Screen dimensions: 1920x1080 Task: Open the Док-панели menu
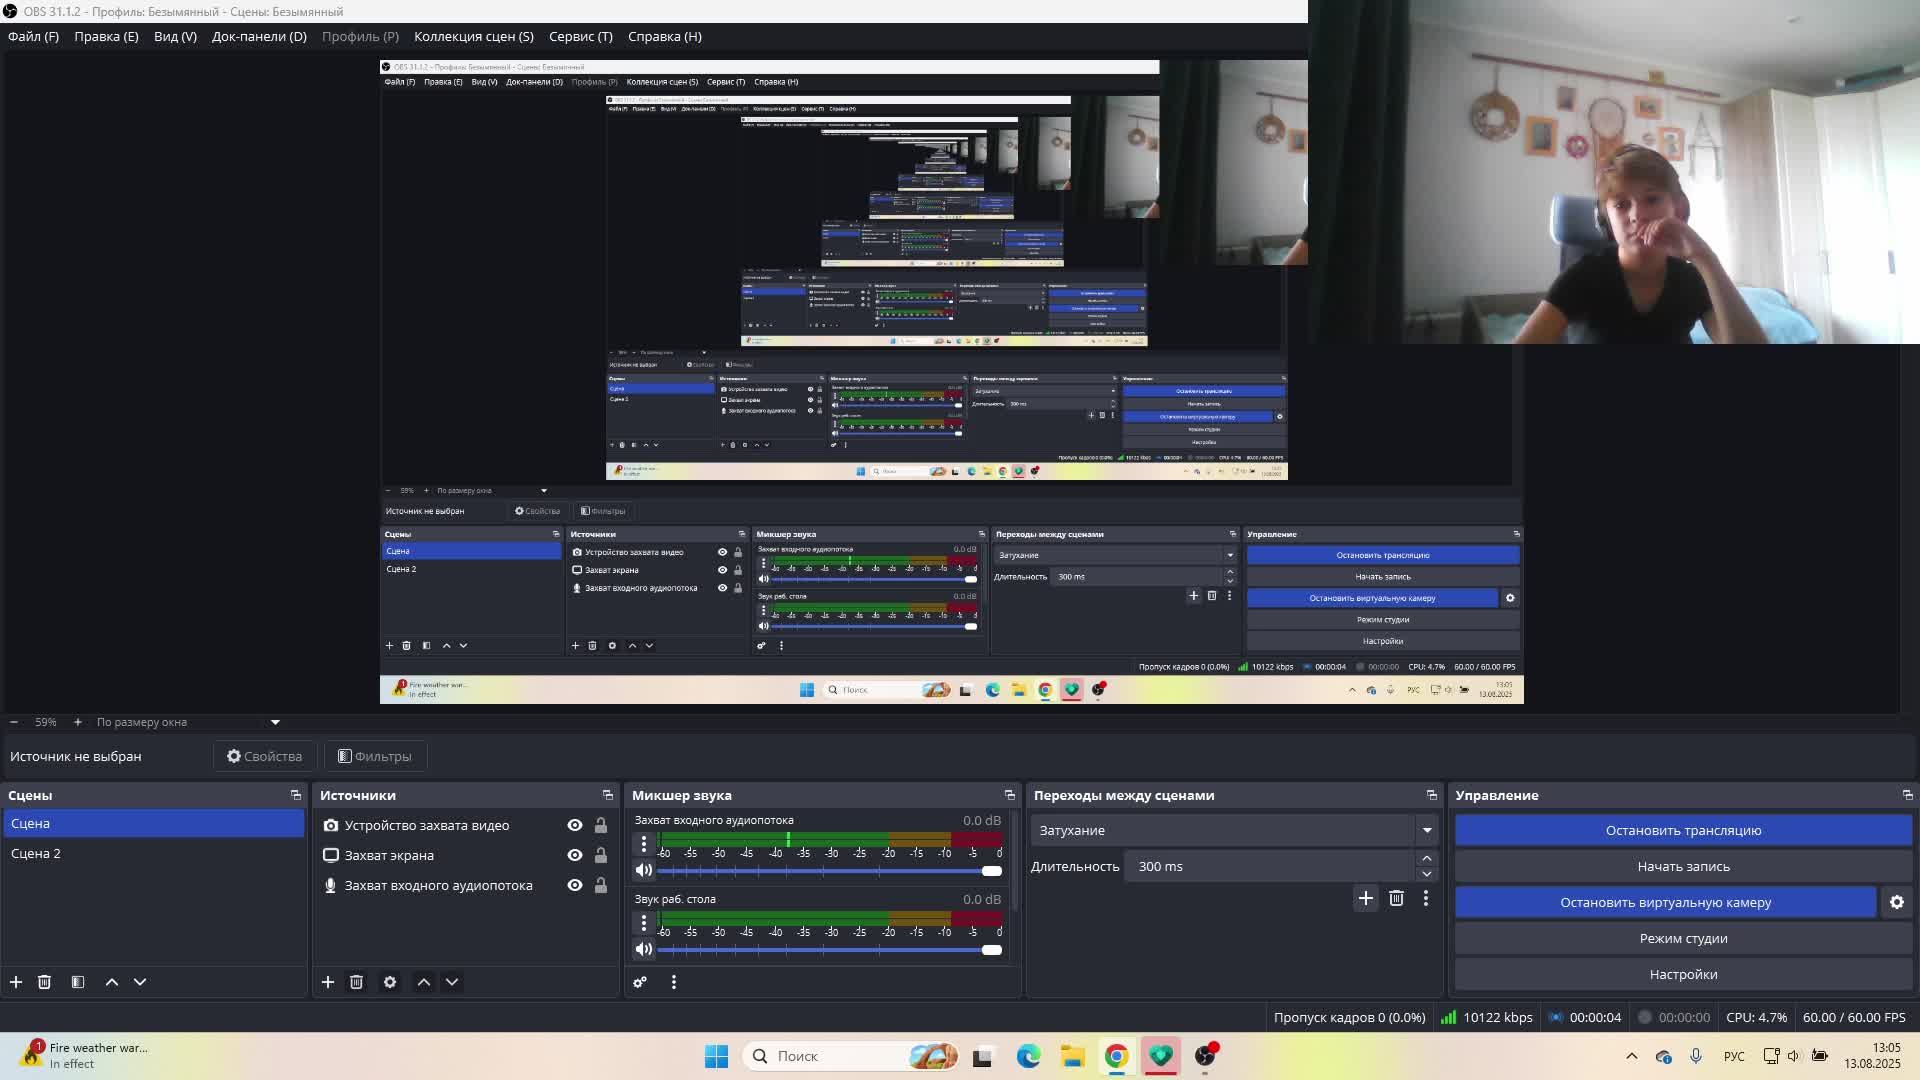coord(259,36)
